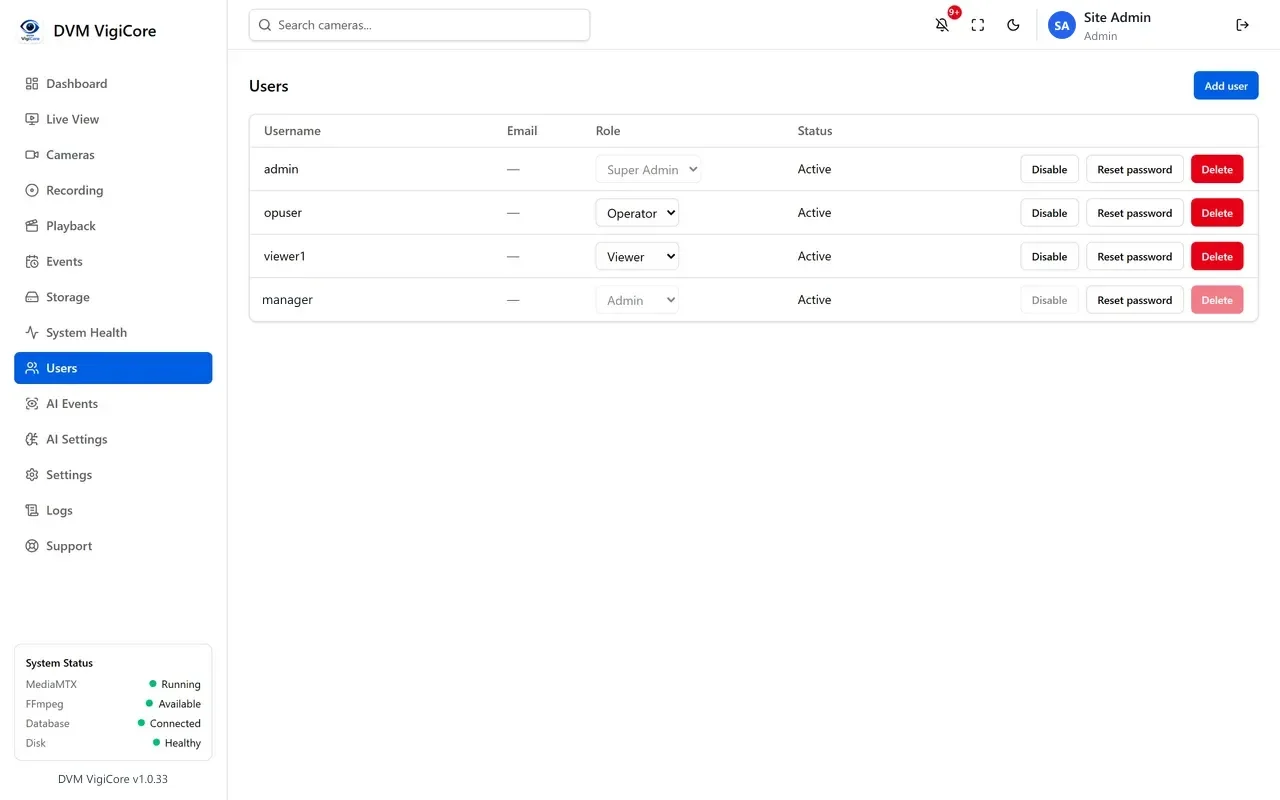Open Storage menu item
1280x800 pixels.
(113, 297)
